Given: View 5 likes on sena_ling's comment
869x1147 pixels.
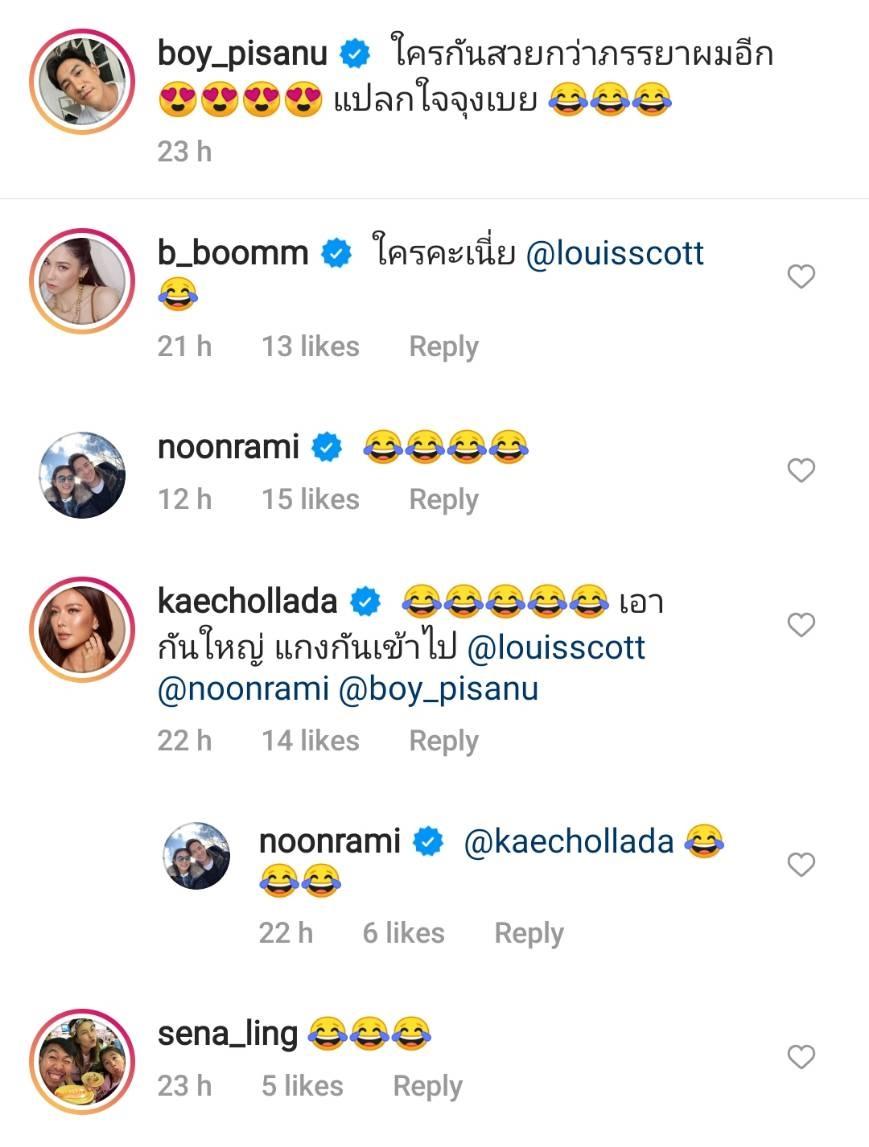Looking at the screenshot, I should 302,1086.
